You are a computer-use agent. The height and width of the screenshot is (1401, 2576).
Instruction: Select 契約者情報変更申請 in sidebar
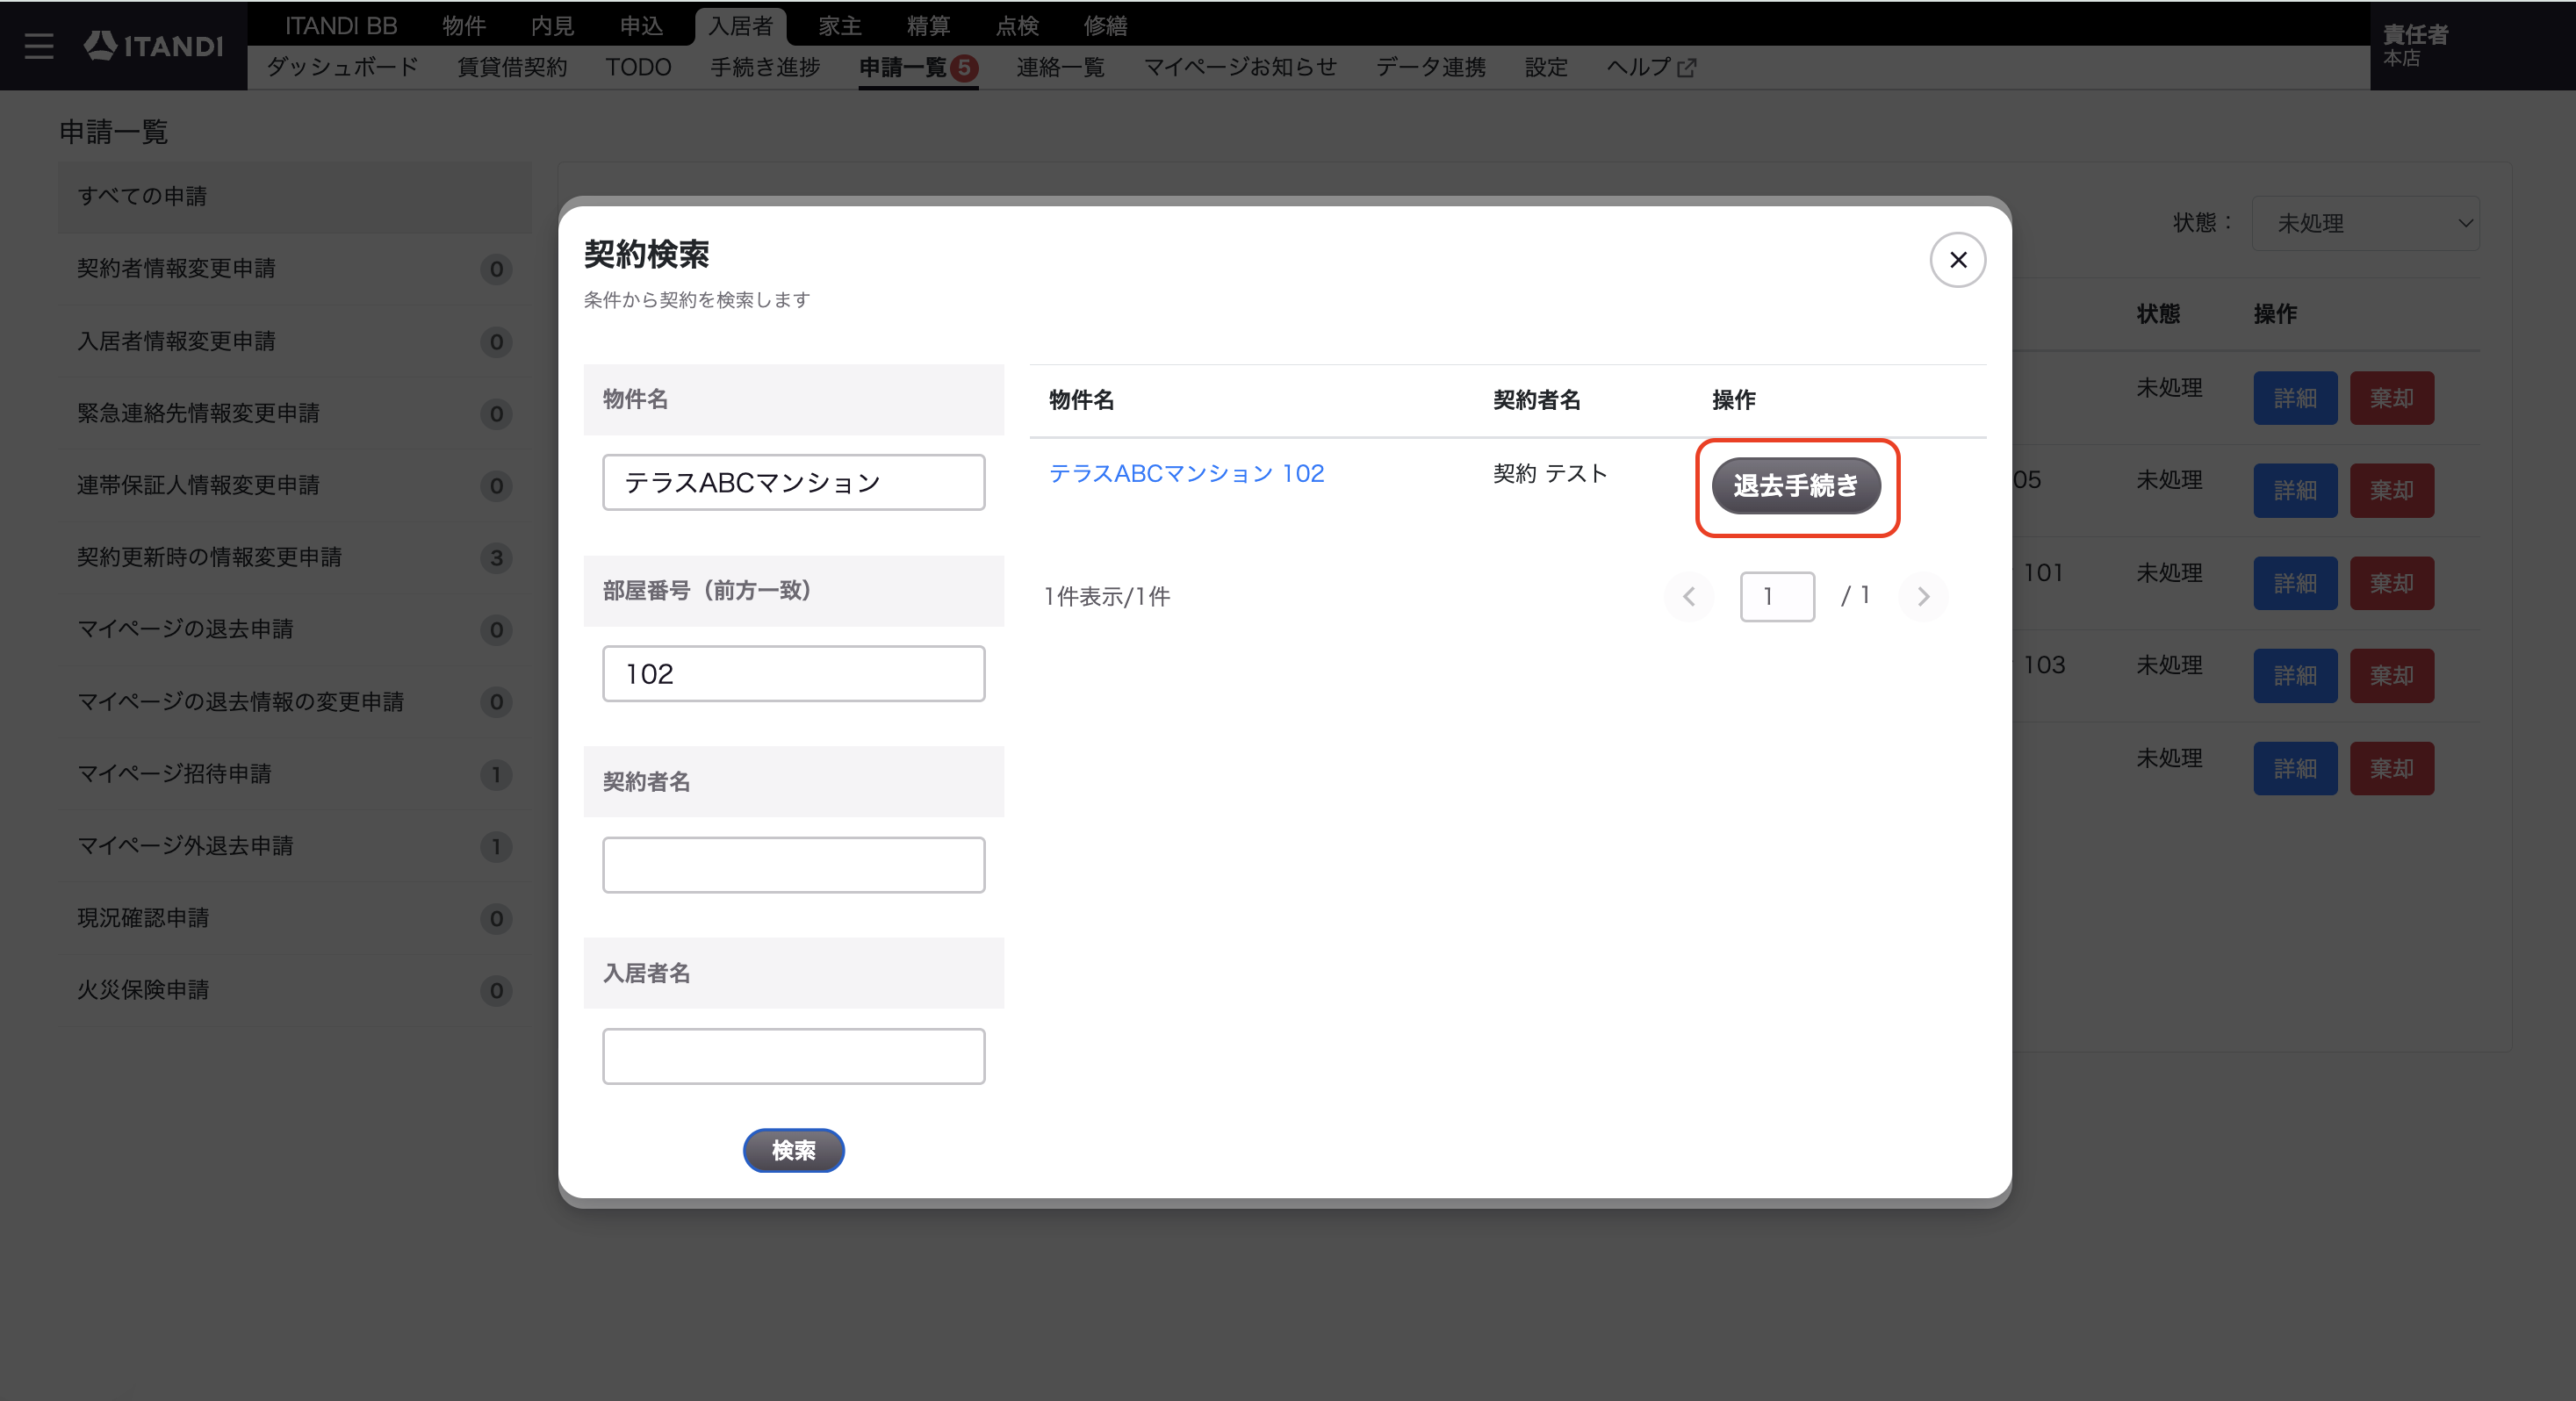point(295,269)
